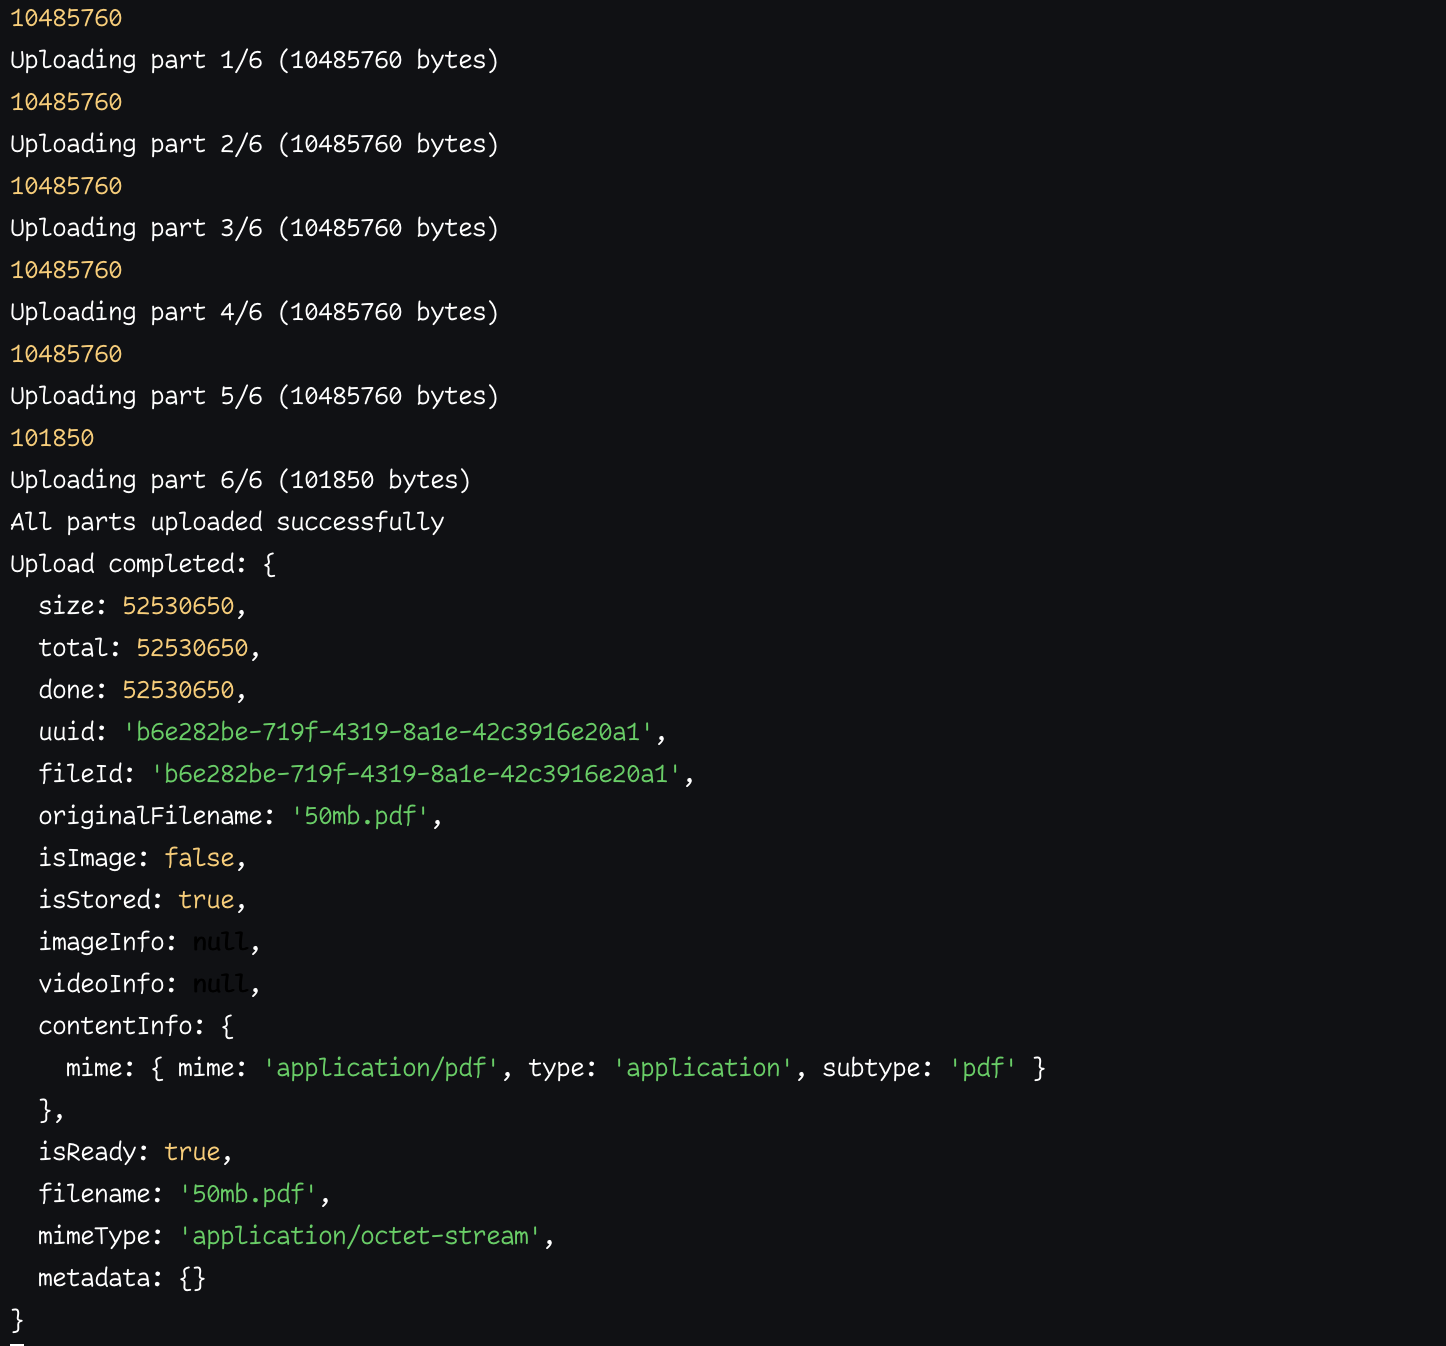The height and width of the screenshot is (1346, 1446).
Task: Click the 'Uploading part 1/6' line
Action: click(x=254, y=60)
